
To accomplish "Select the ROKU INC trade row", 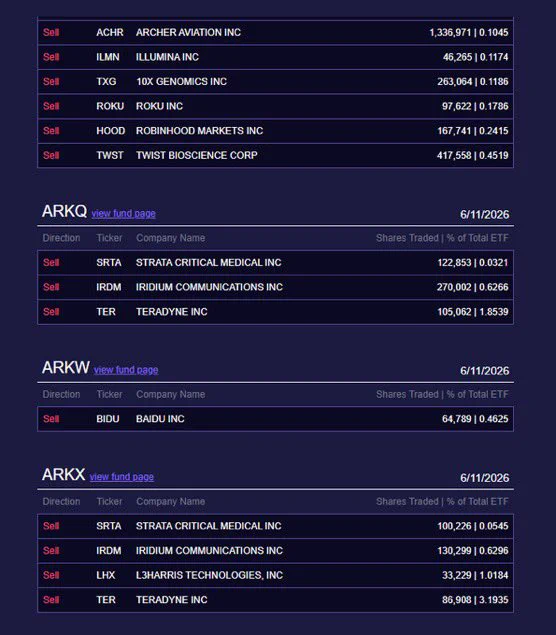I will [275, 106].
